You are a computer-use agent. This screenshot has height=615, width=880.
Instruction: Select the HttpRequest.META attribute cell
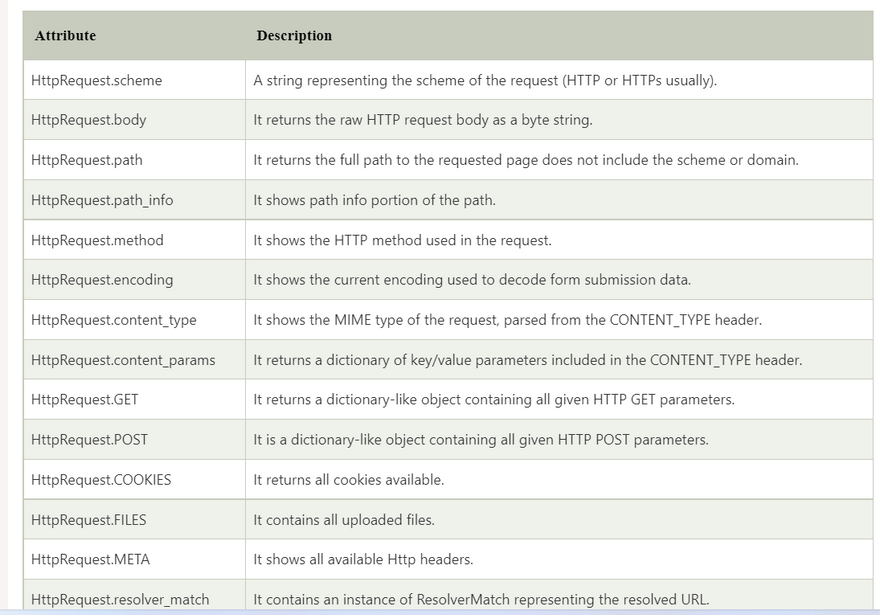pos(90,560)
